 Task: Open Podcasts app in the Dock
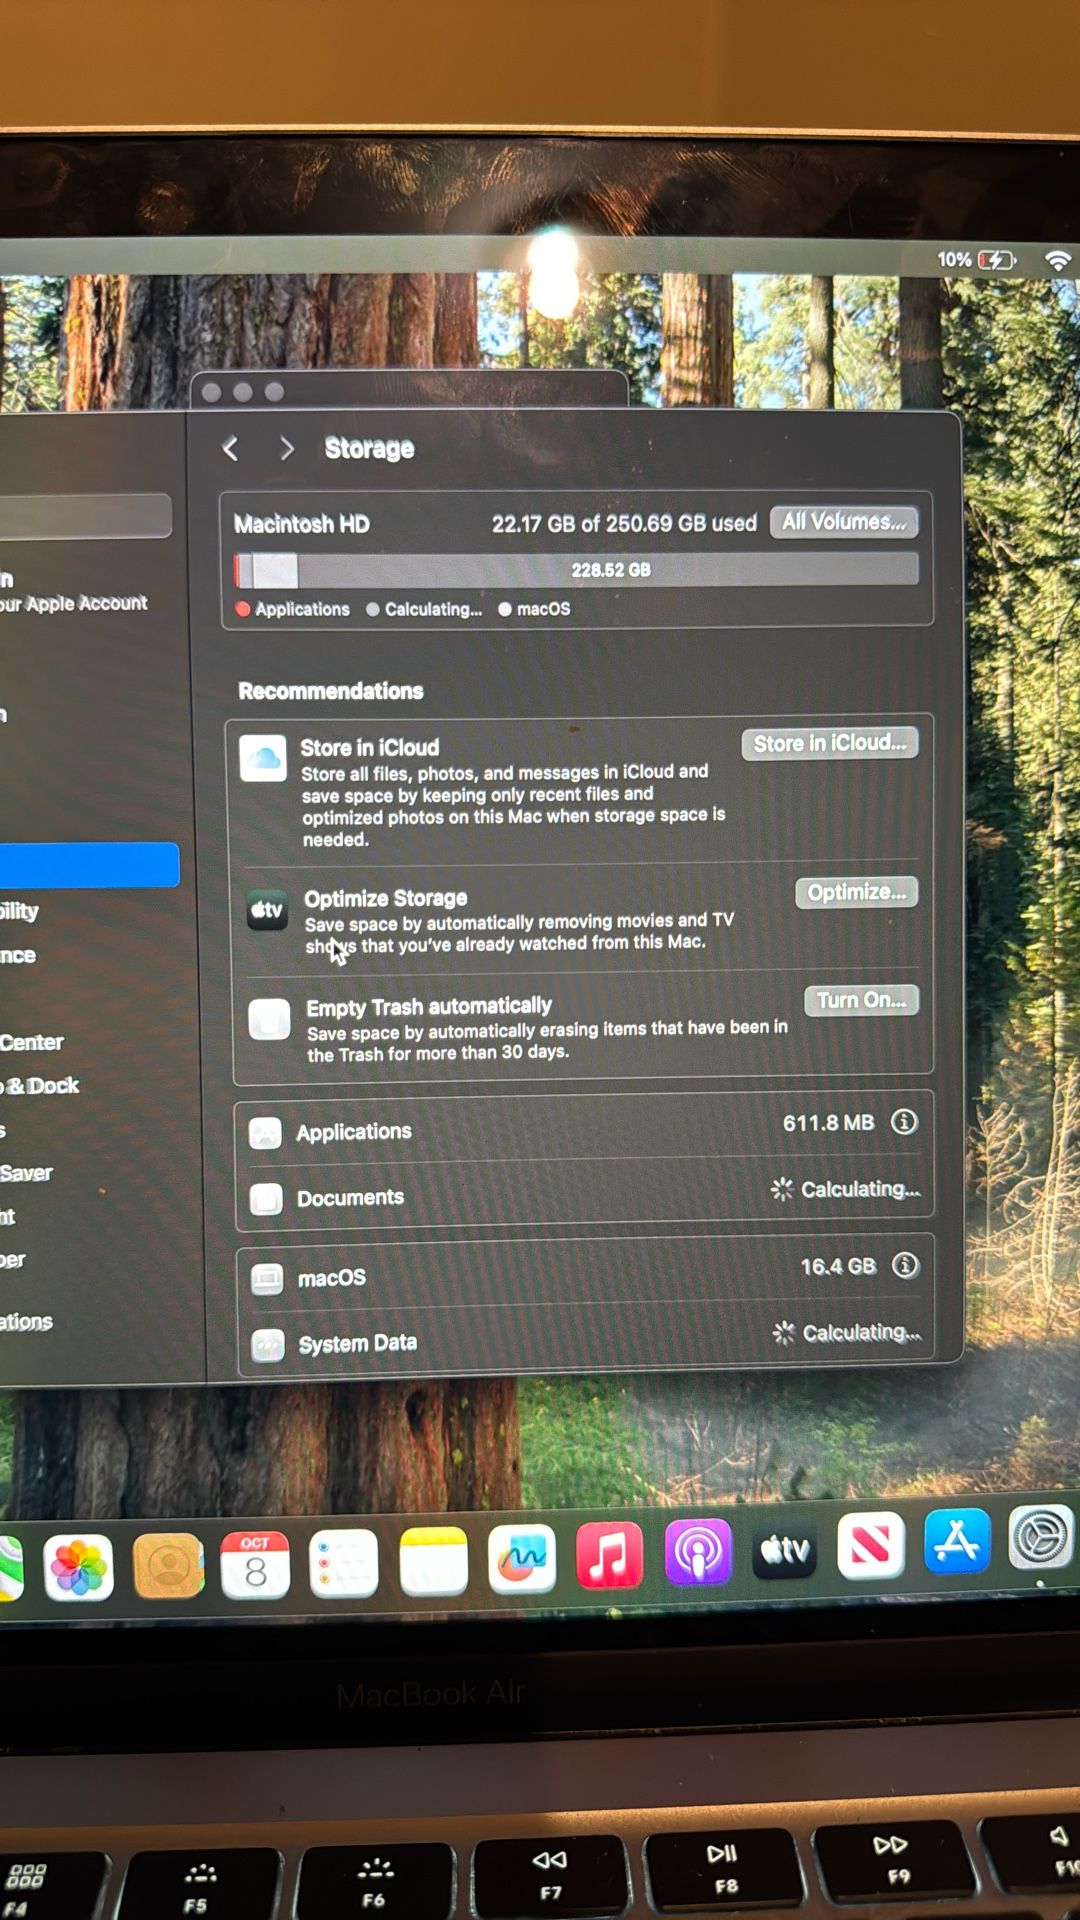point(698,1552)
